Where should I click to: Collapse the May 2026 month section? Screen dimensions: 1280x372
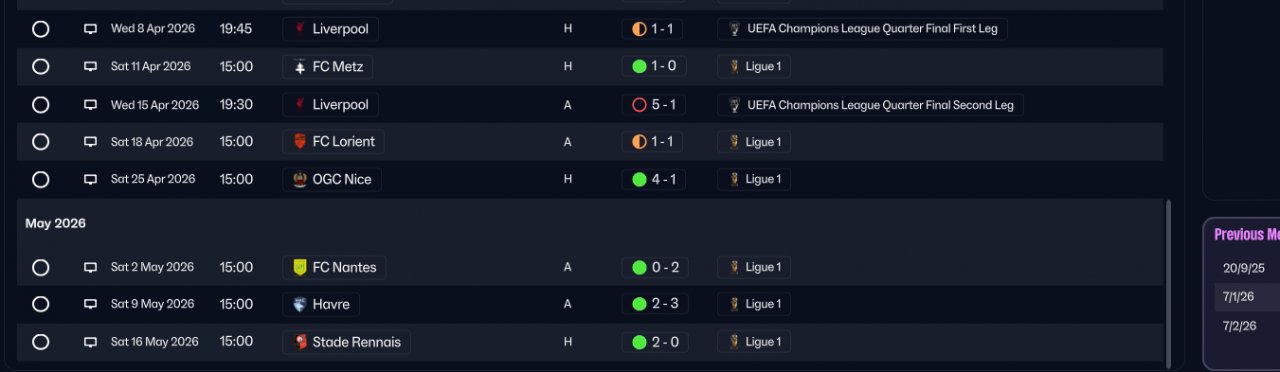[56, 224]
